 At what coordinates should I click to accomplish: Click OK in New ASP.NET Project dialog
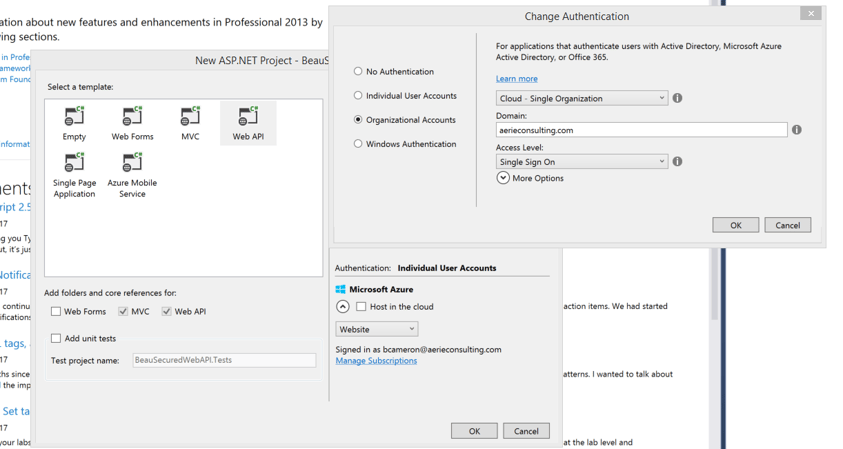(x=474, y=431)
